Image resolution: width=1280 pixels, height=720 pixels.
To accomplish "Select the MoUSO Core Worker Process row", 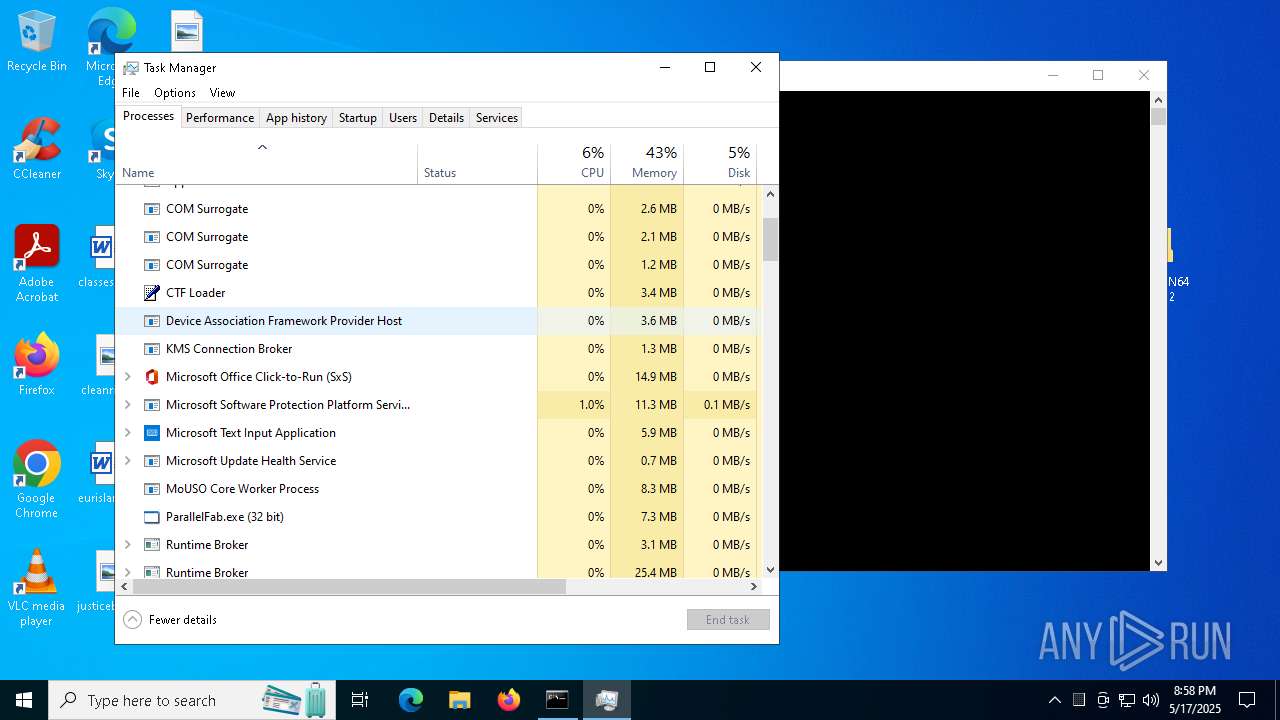I will 438,489.
